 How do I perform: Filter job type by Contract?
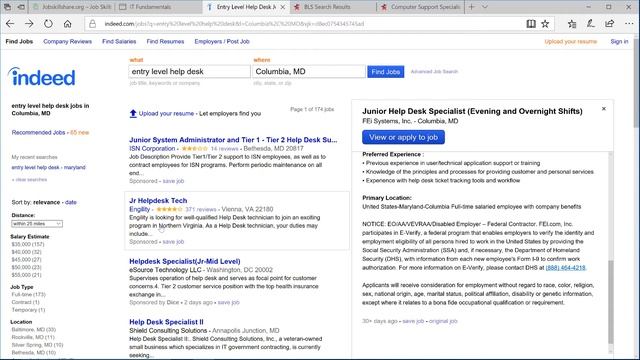[x=25, y=302]
